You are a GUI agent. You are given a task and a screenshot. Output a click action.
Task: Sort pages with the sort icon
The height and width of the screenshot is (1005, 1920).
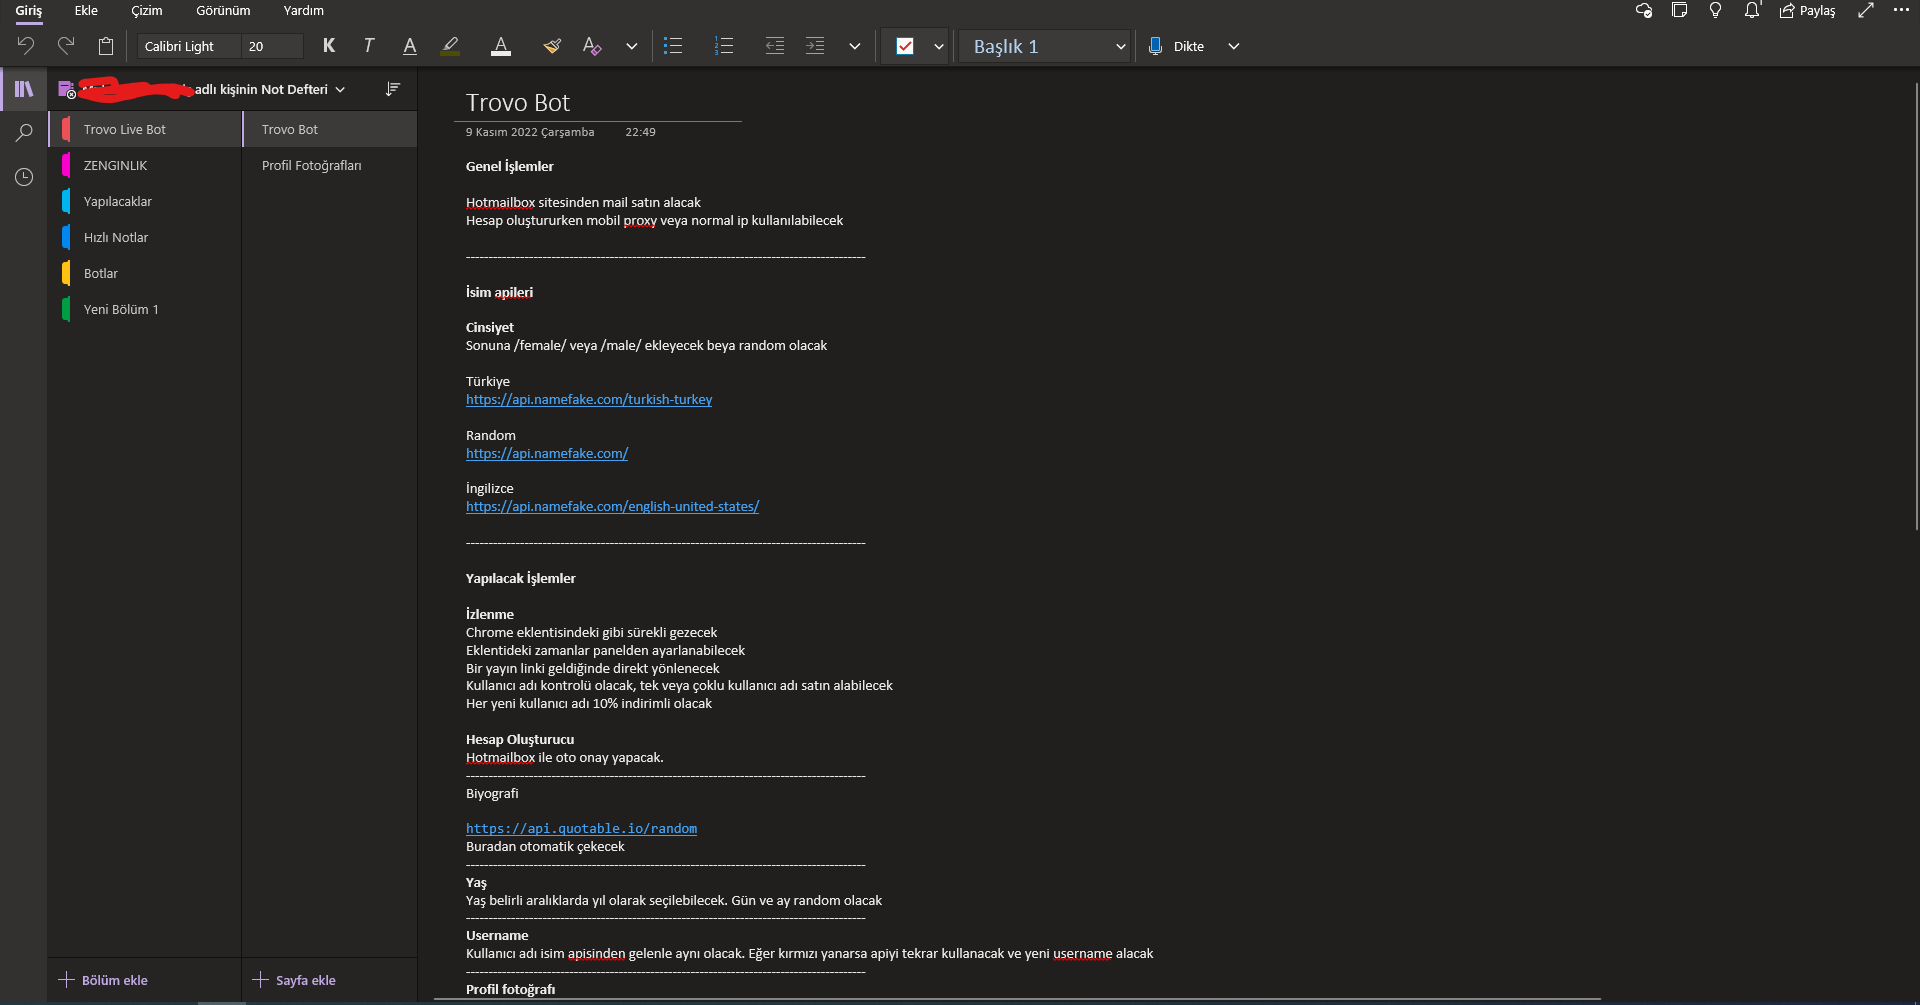pyautogui.click(x=393, y=89)
